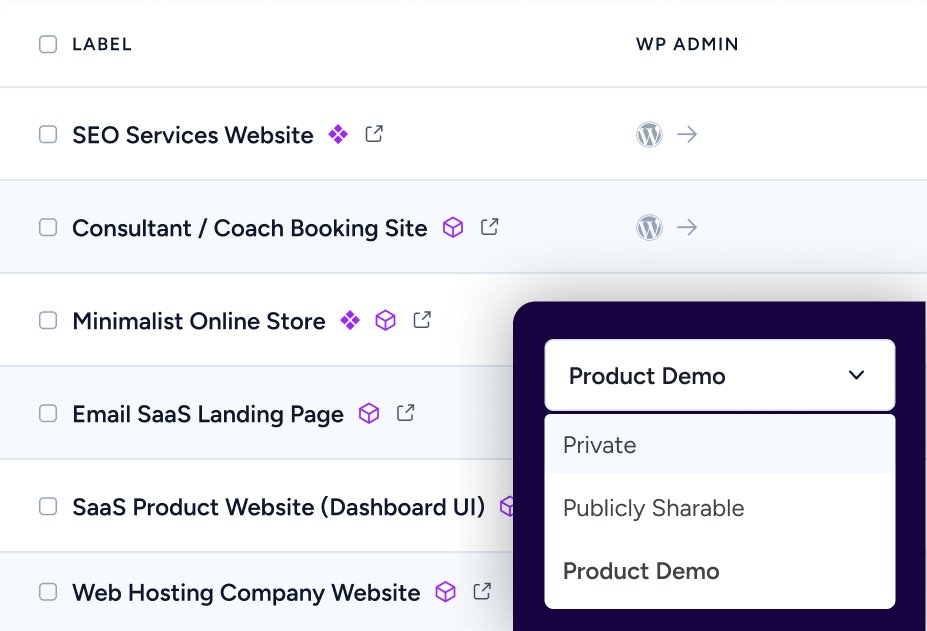Viewport: 927px width, 631px height.
Task: Pick Product Demo in the options list
Action: [x=641, y=571]
